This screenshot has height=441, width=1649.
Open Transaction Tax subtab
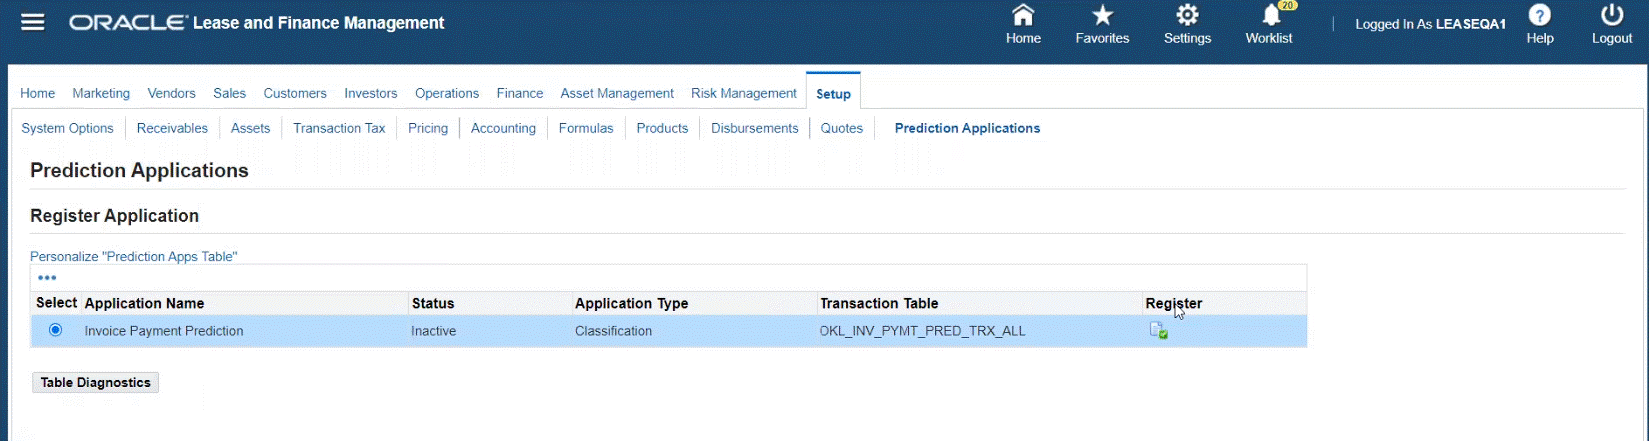pyautogui.click(x=339, y=128)
